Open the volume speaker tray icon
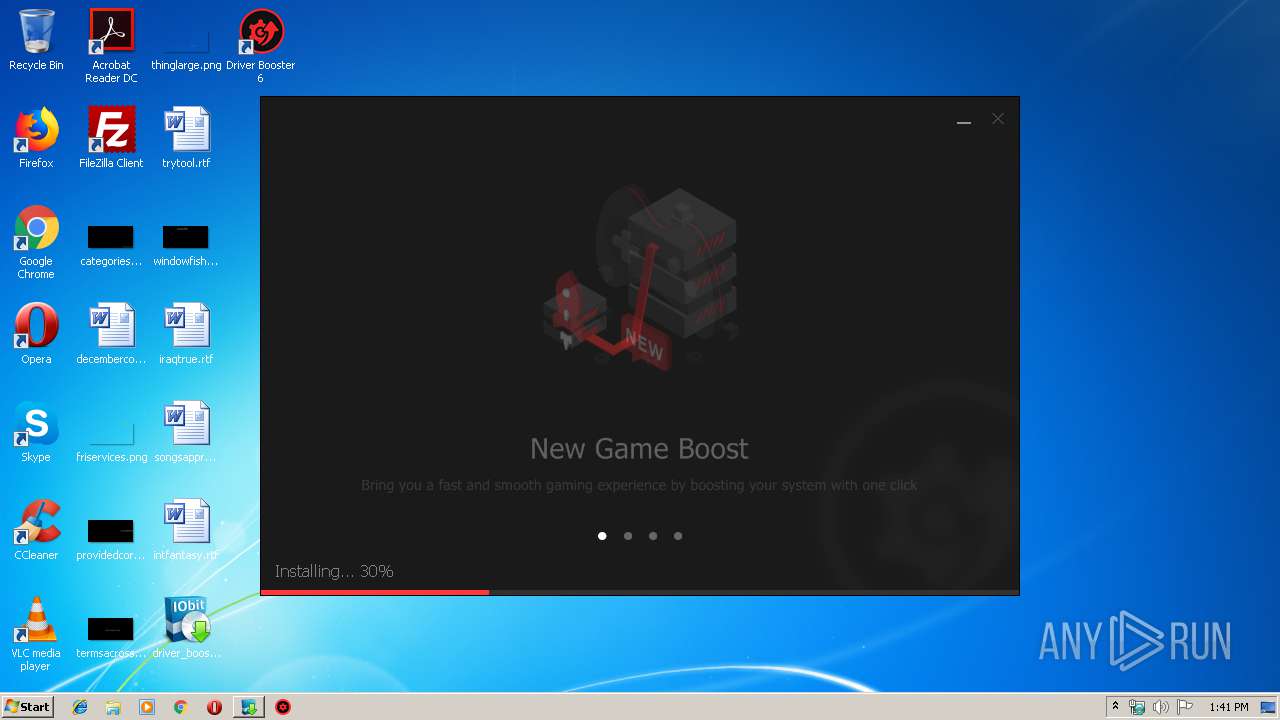The width and height of the screenshot is (1280, 720). [1161, 707]
